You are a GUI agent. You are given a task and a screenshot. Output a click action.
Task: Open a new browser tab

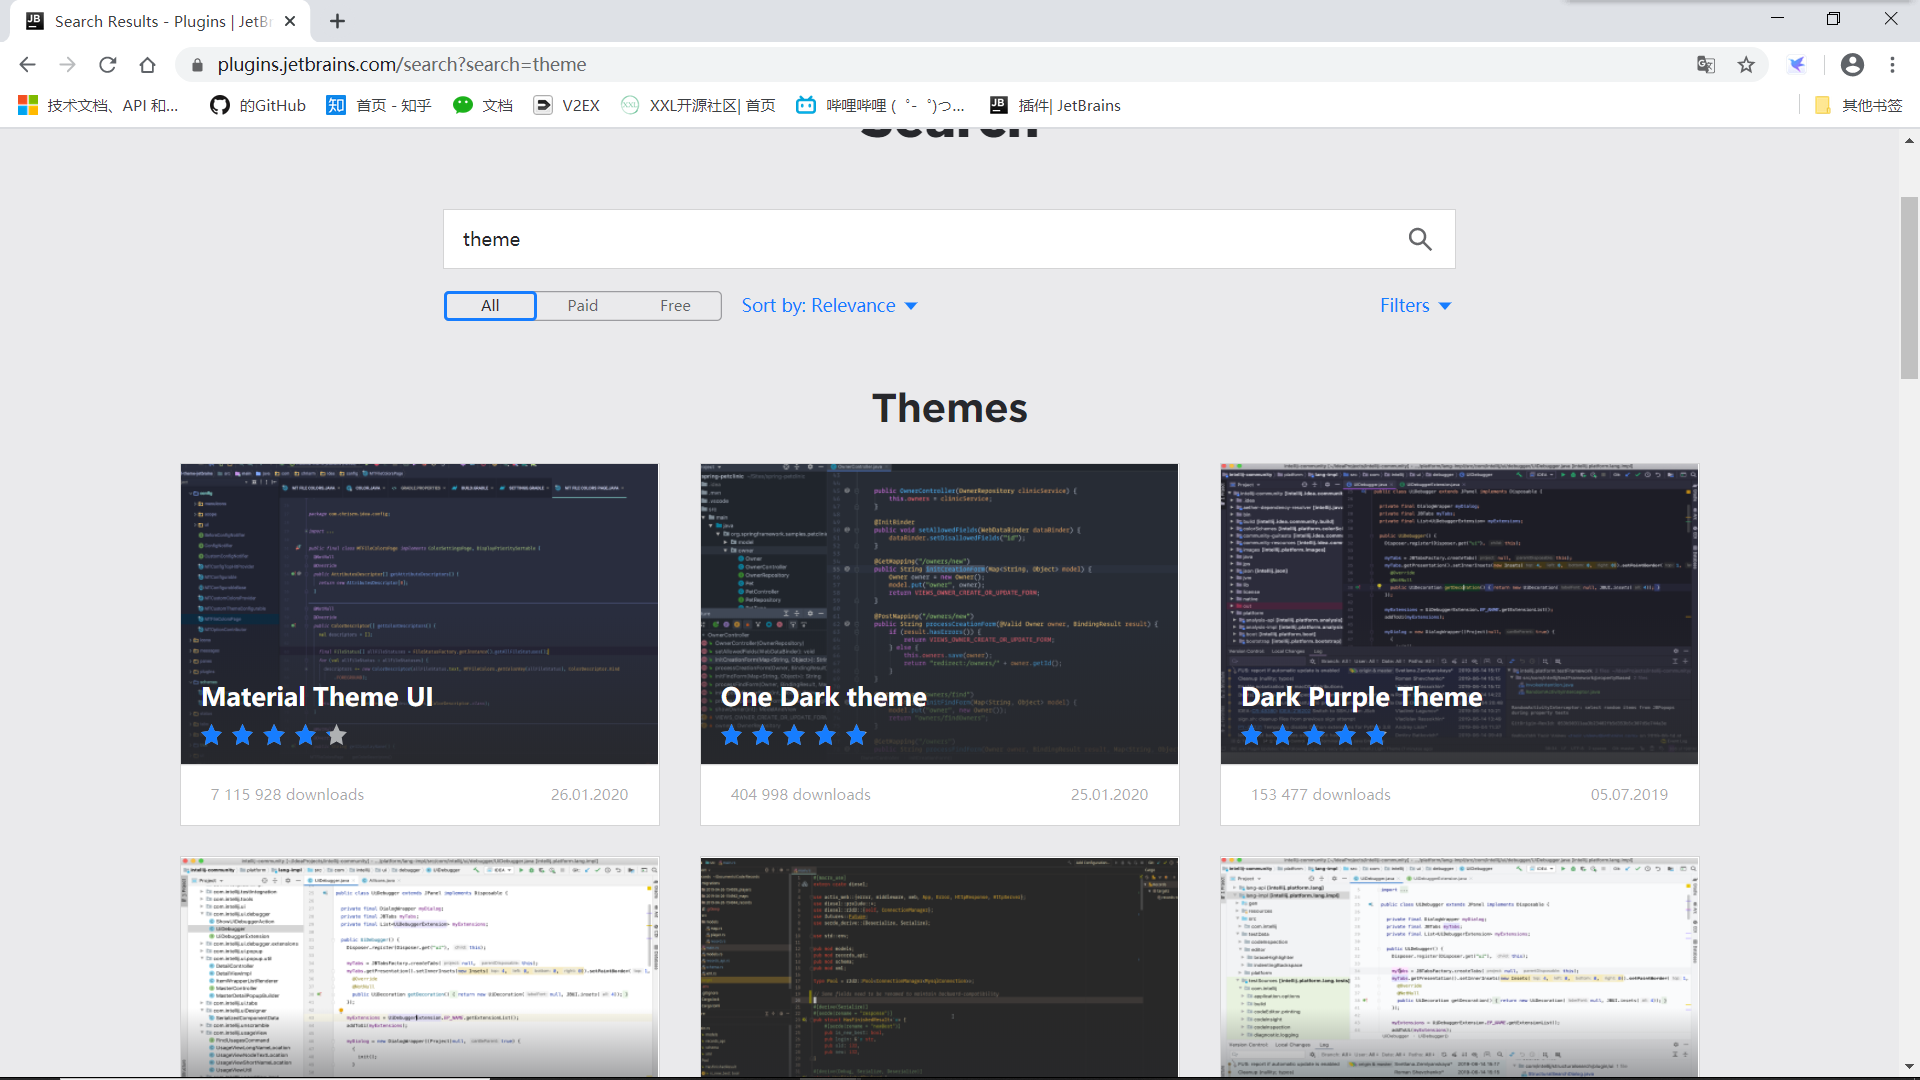(338, 21)
